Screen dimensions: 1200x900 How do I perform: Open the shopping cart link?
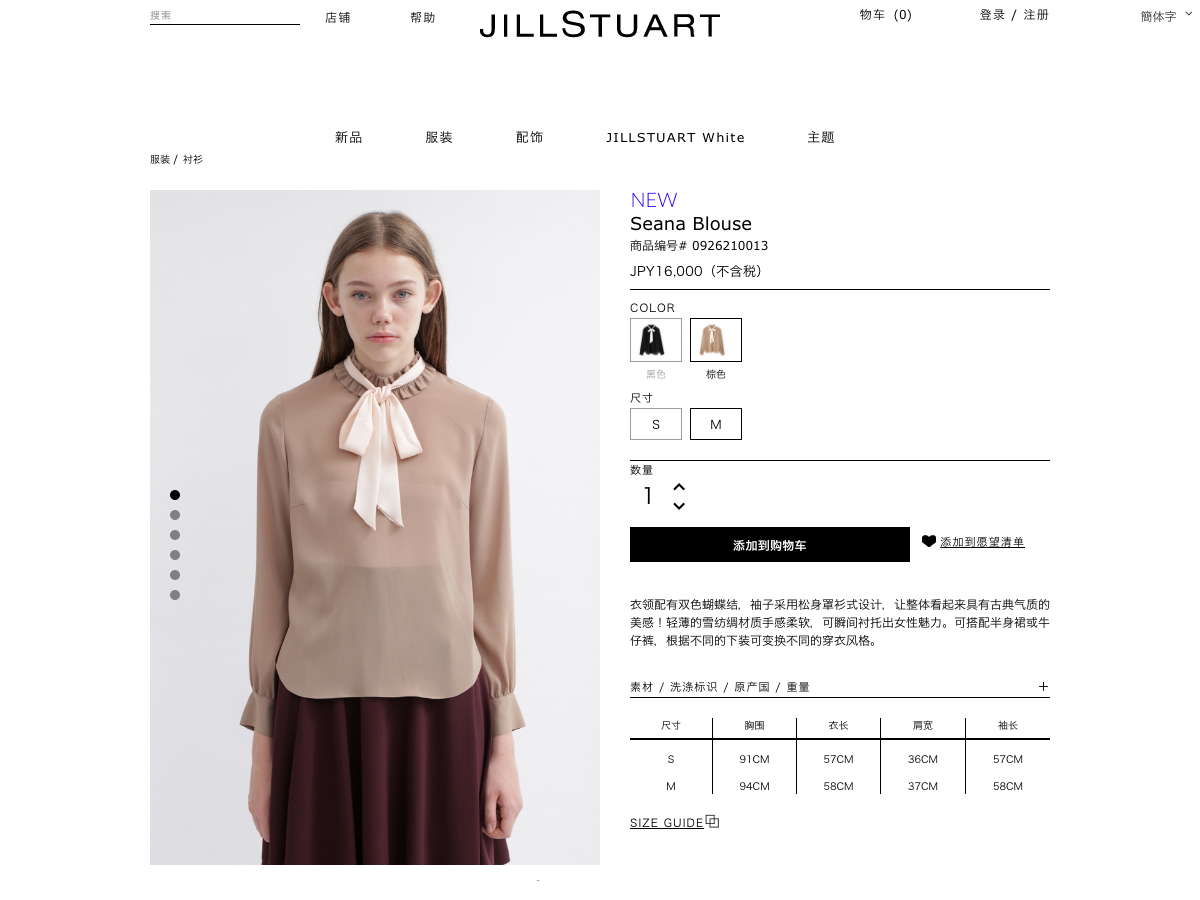coord(886,15)
